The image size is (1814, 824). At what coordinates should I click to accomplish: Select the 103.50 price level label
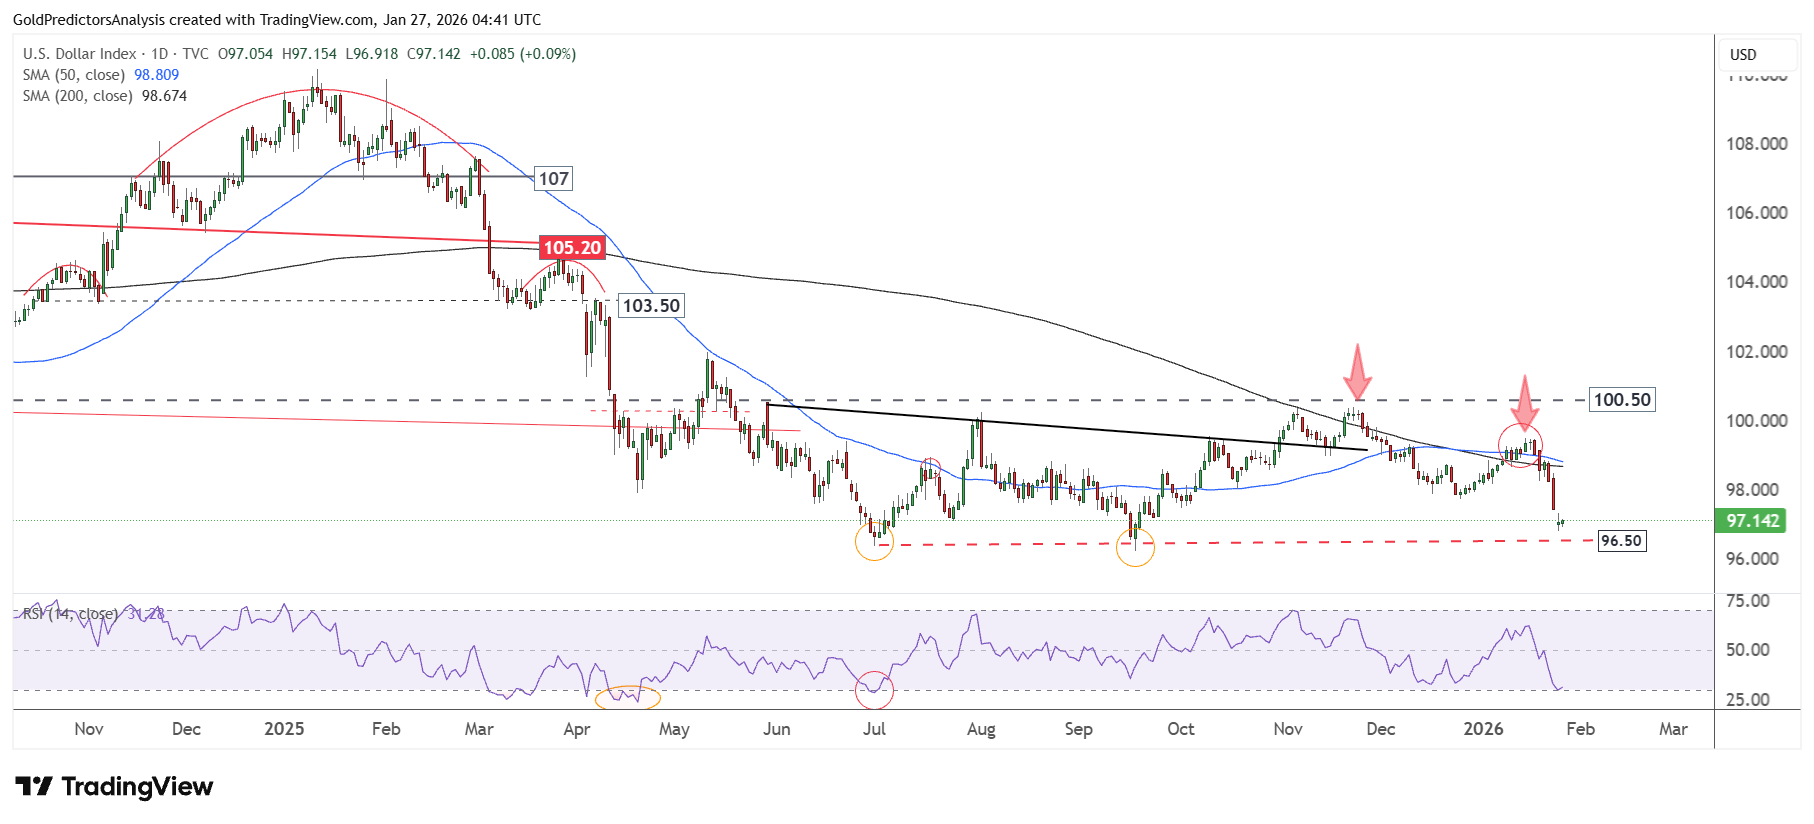[651, 306]
